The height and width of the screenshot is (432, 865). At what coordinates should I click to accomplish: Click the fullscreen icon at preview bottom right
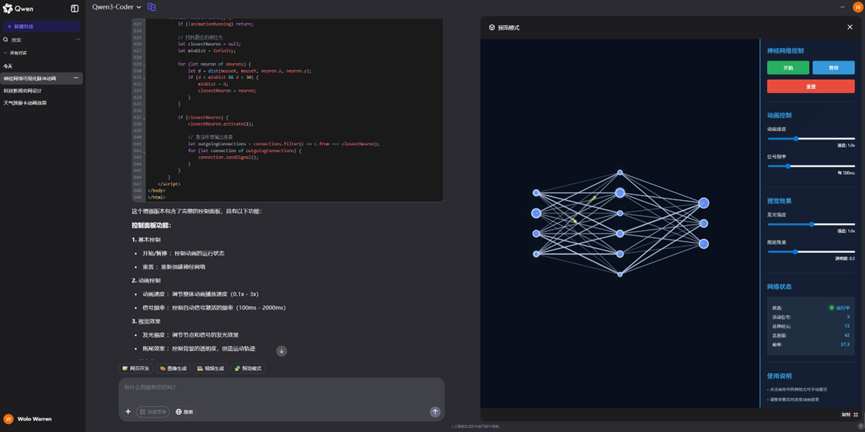point(856,414)
